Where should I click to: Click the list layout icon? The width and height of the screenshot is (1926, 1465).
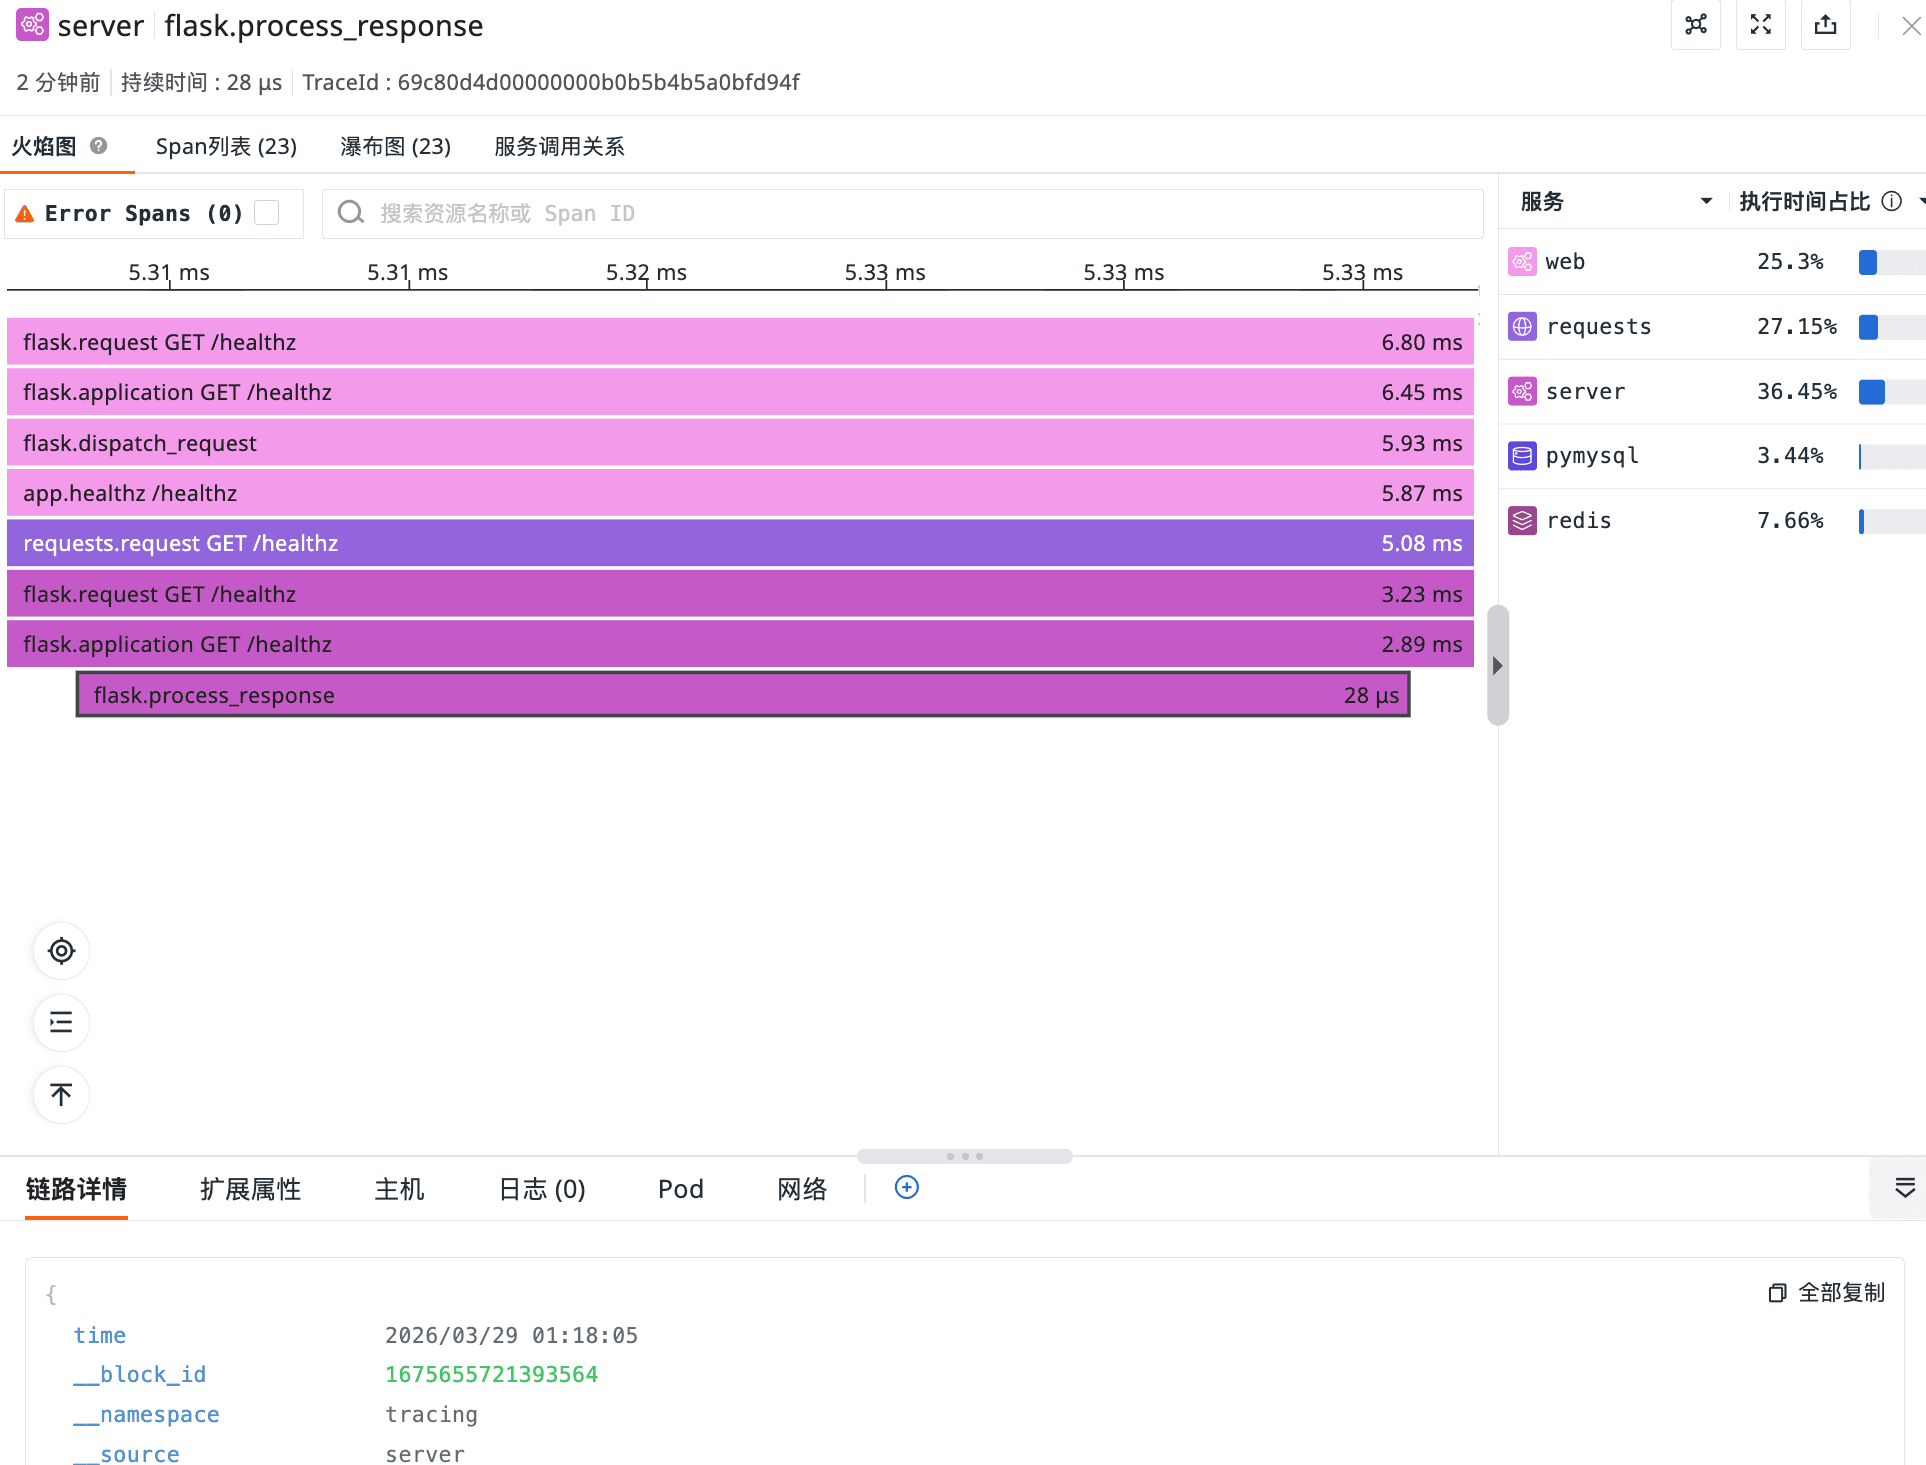[x=61, y=1022]
